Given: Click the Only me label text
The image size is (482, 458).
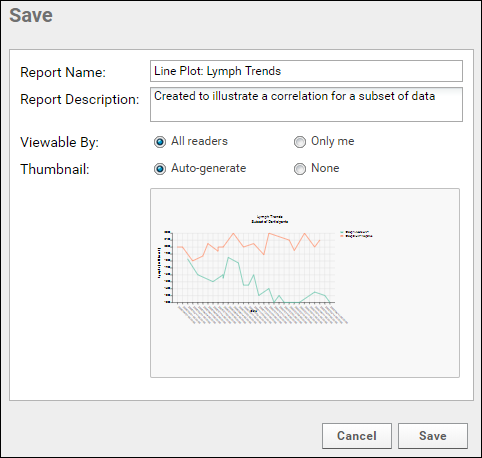Looking at the screenshot, I should point(333,141).
